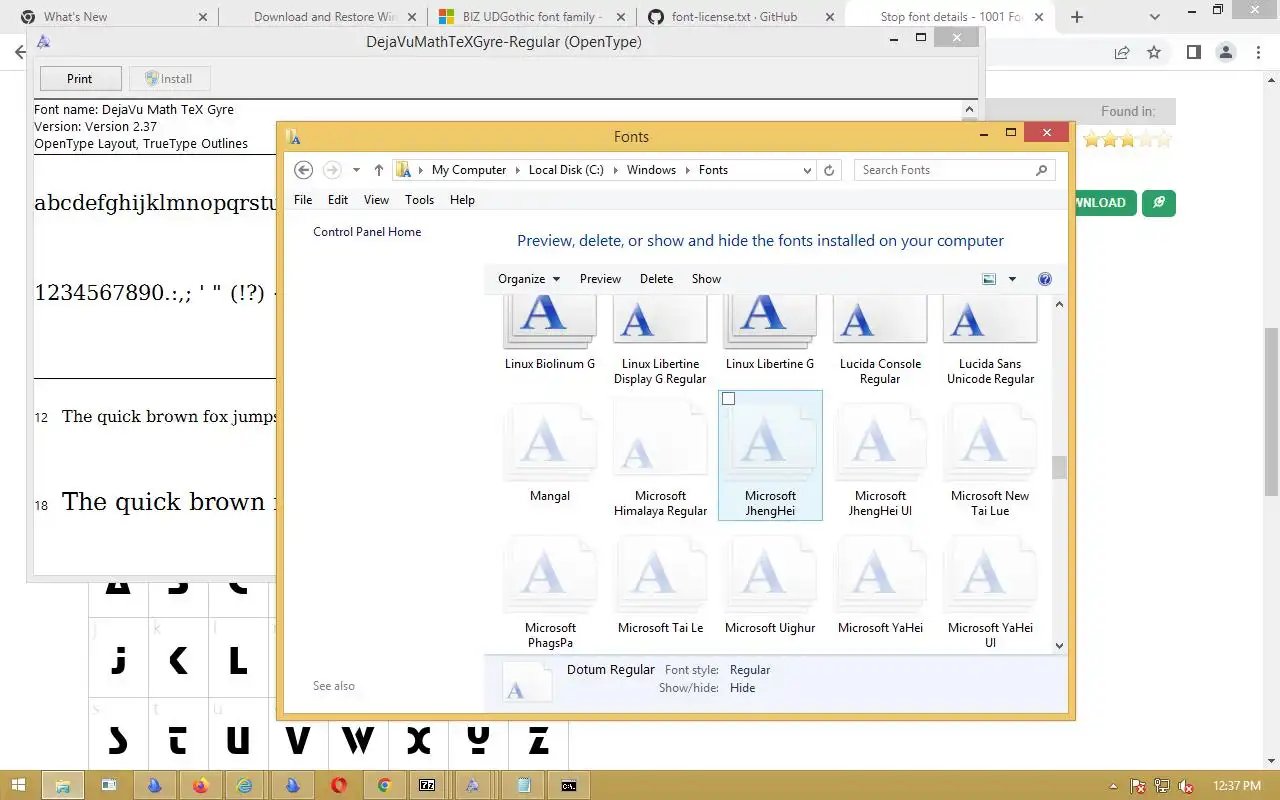Open Organize dropdown in Fonts toolbar

point(529,279)
